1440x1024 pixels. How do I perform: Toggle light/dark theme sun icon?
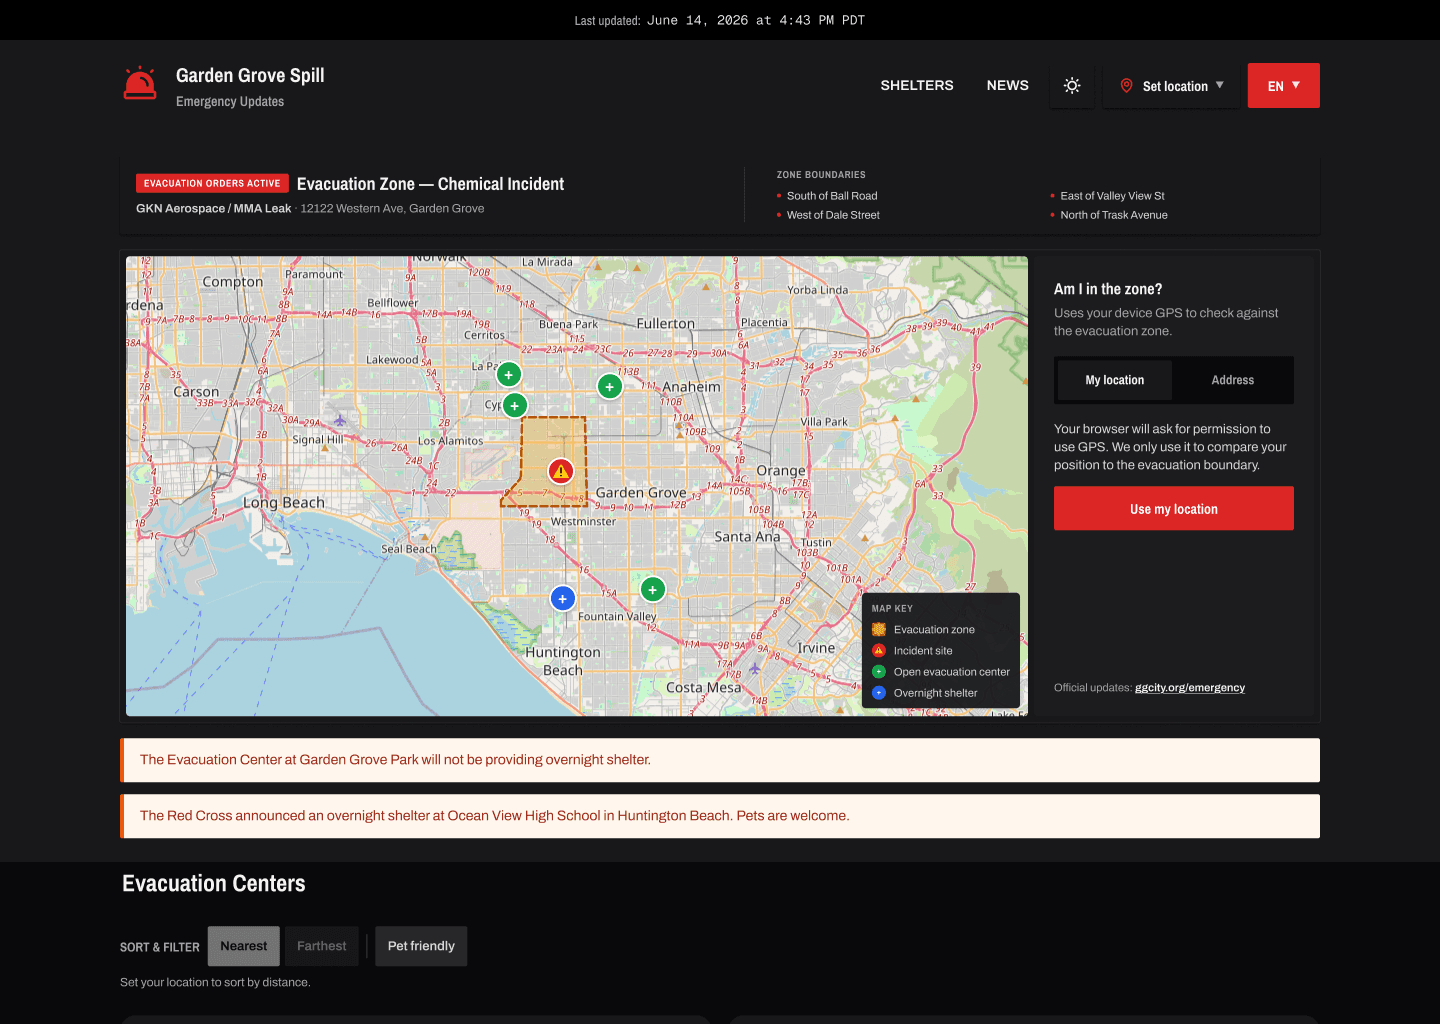pos(1072,86)
